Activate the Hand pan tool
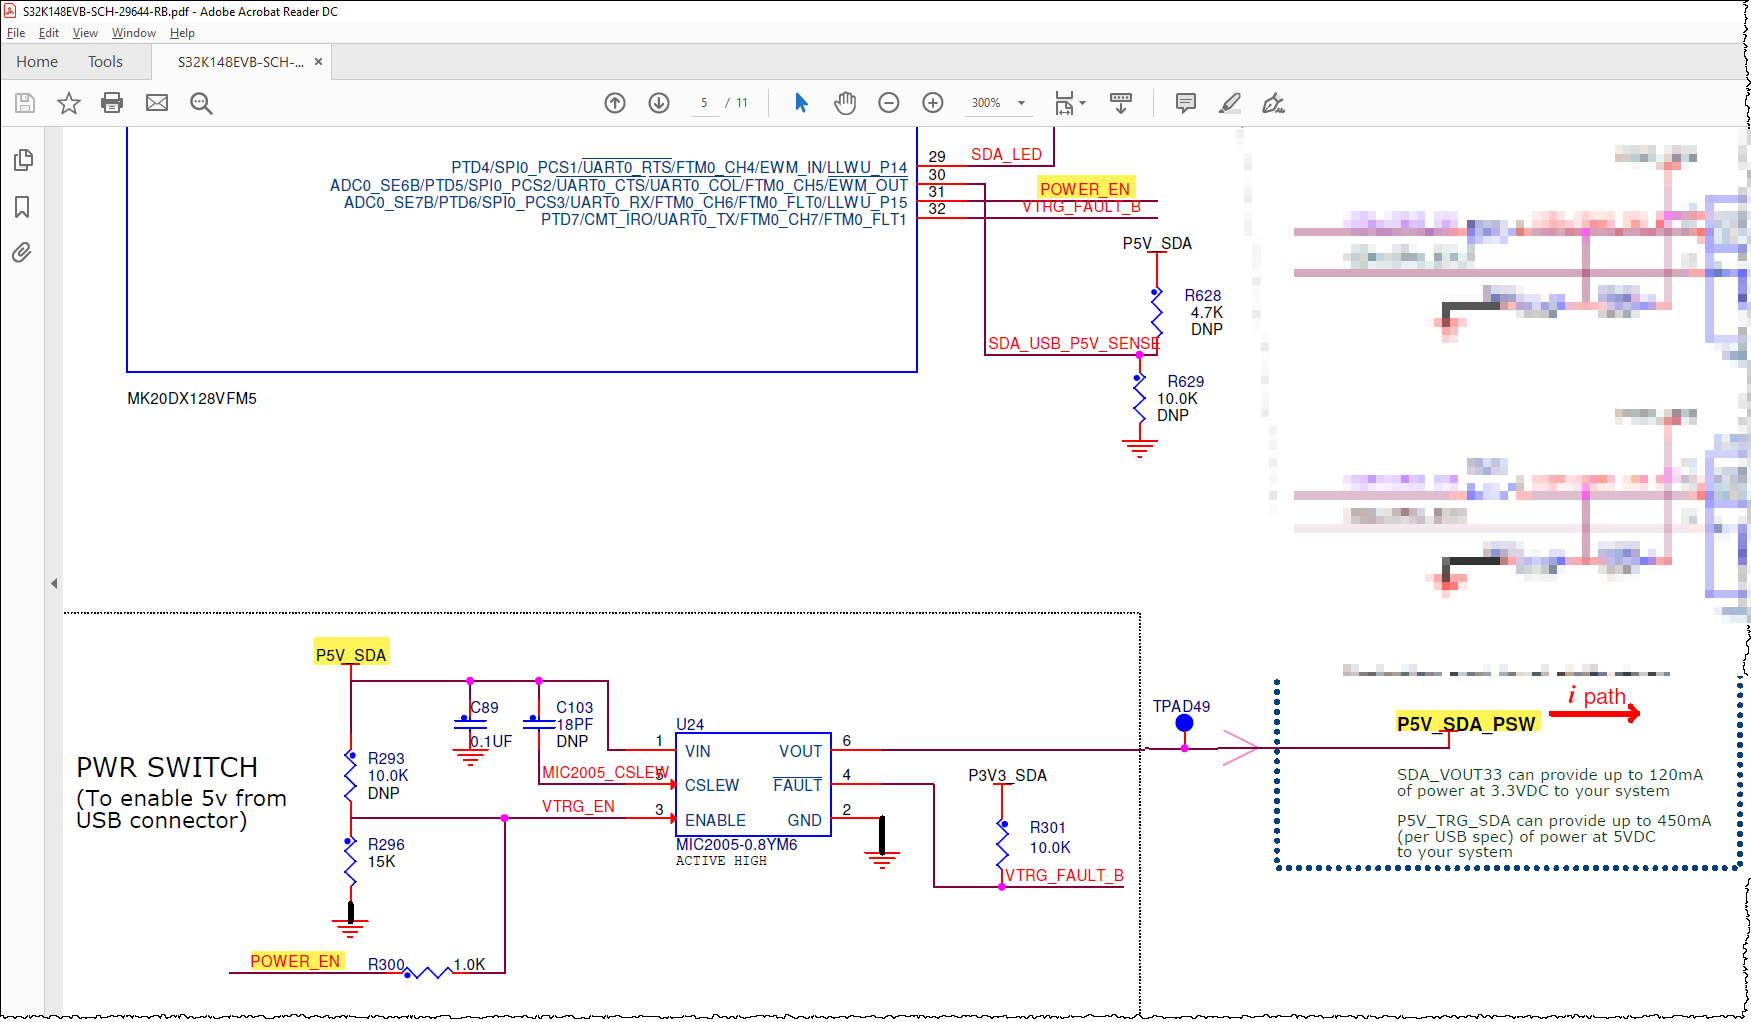This screenshot has width=1751, height=1022. coord(845,103)
